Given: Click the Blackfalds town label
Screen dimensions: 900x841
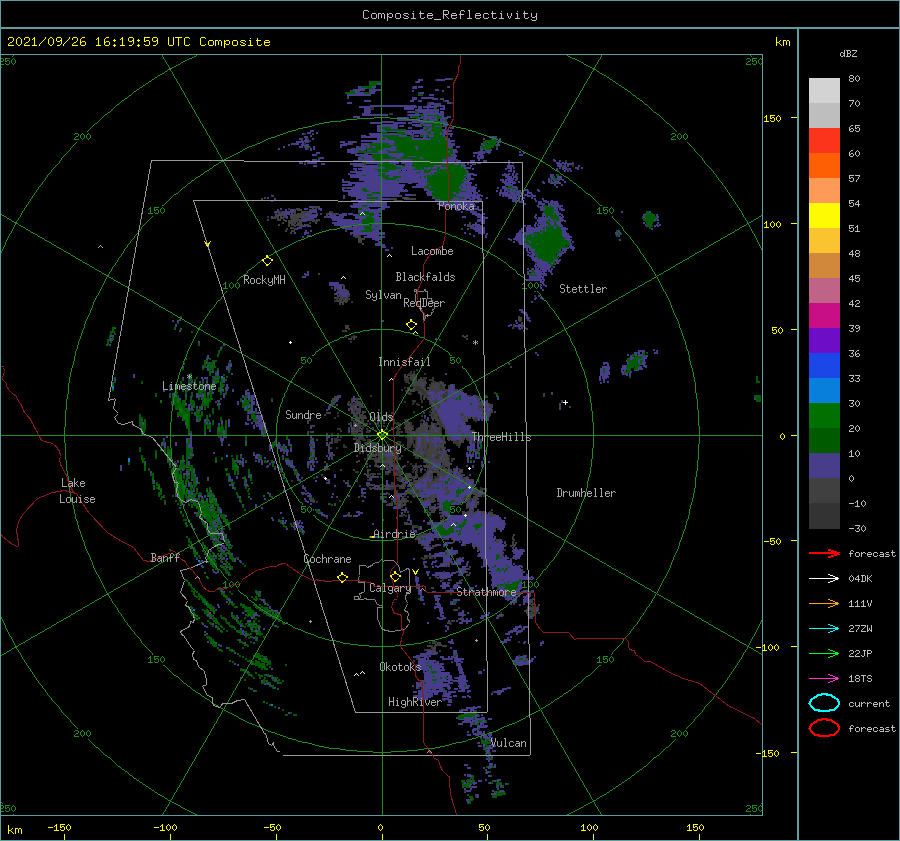Looking at the screenshot, I should [425, 277].
